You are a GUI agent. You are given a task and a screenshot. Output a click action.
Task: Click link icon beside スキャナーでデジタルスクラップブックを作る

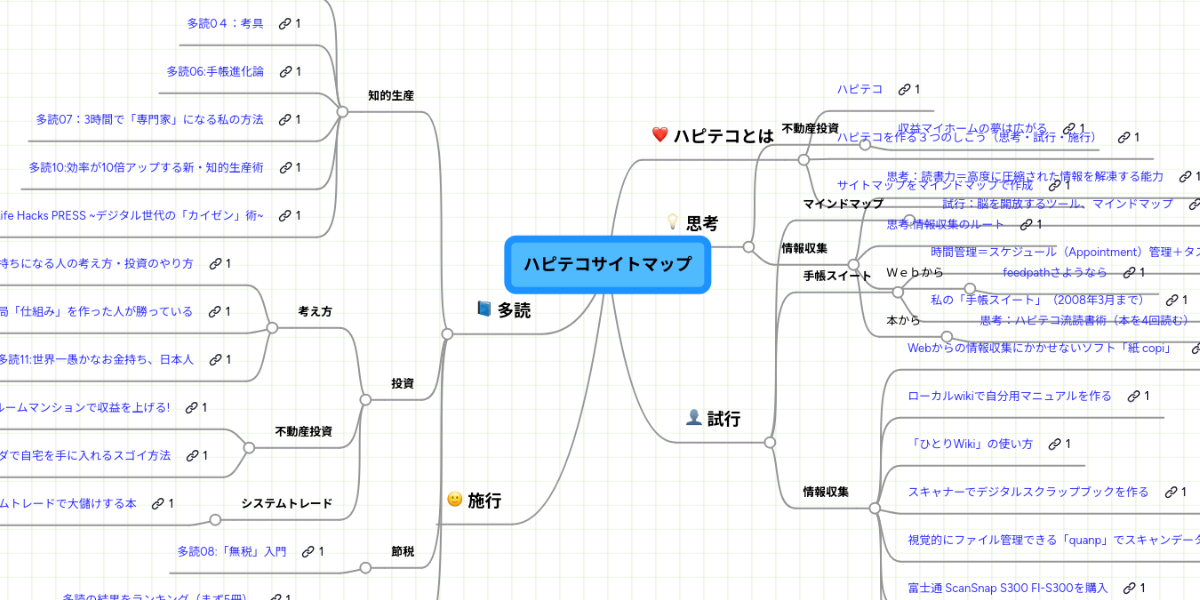(x=1170, y=491)
